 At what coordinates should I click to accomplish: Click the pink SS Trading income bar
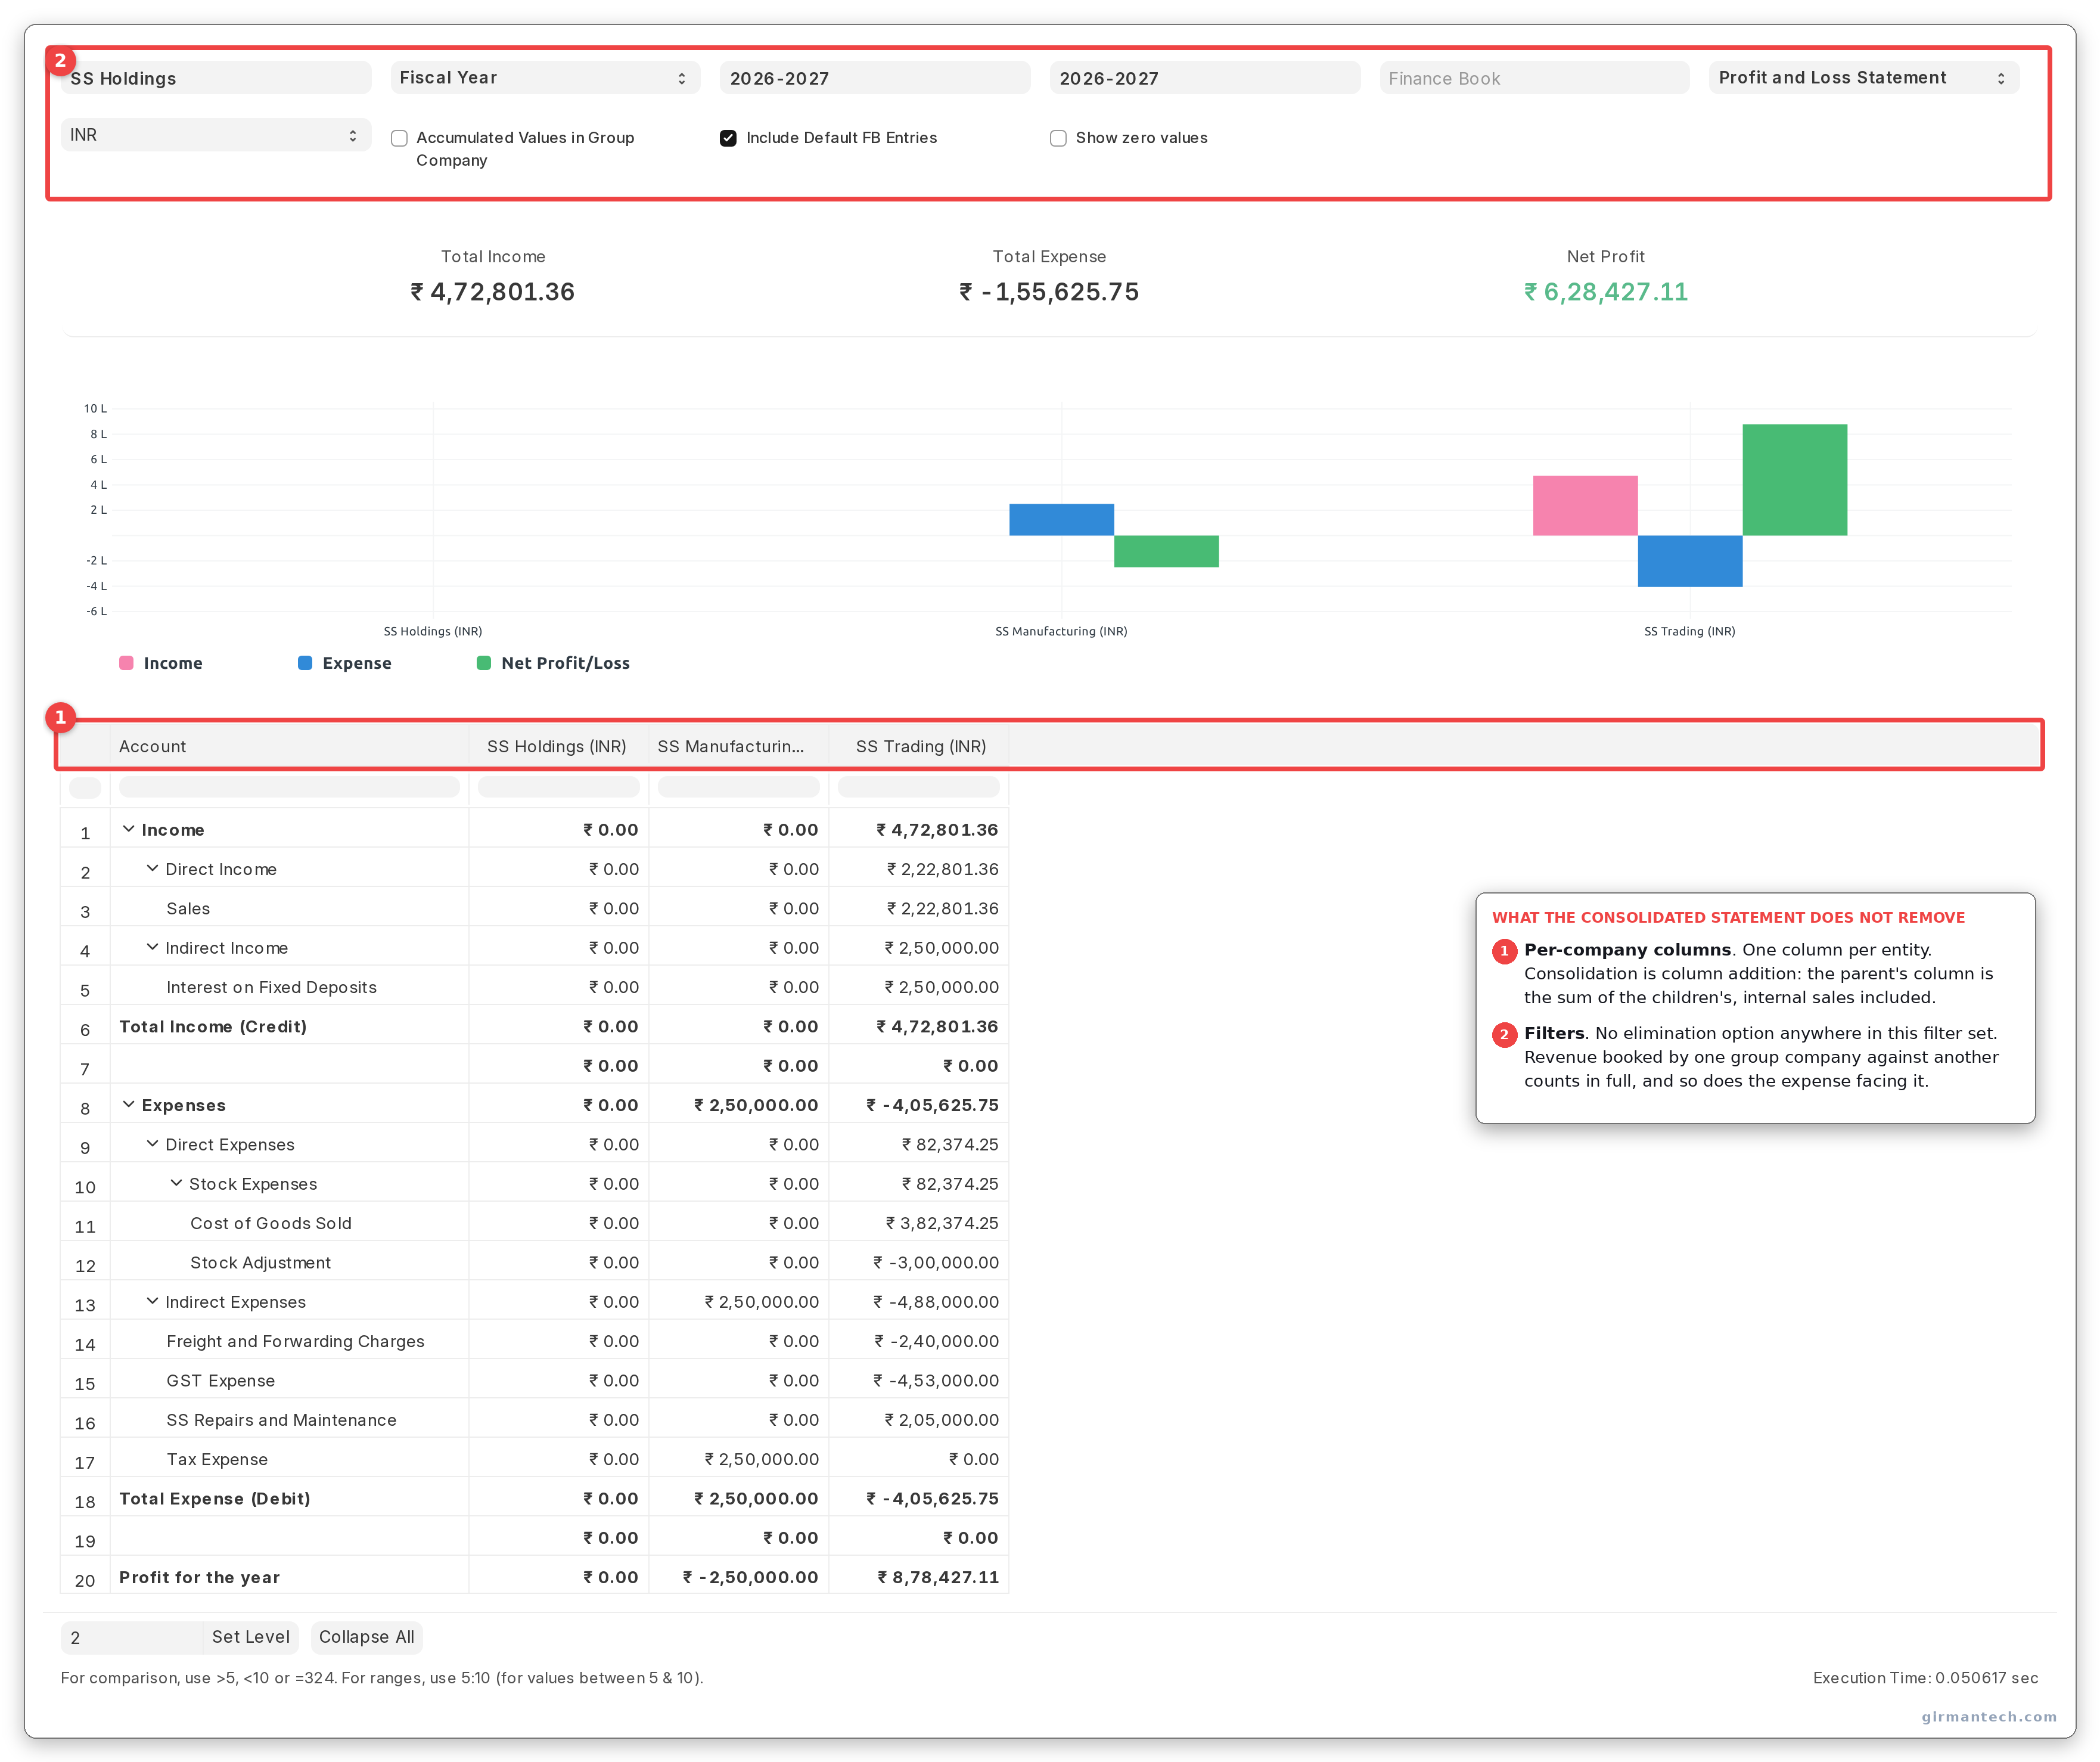click(1585, 505)
